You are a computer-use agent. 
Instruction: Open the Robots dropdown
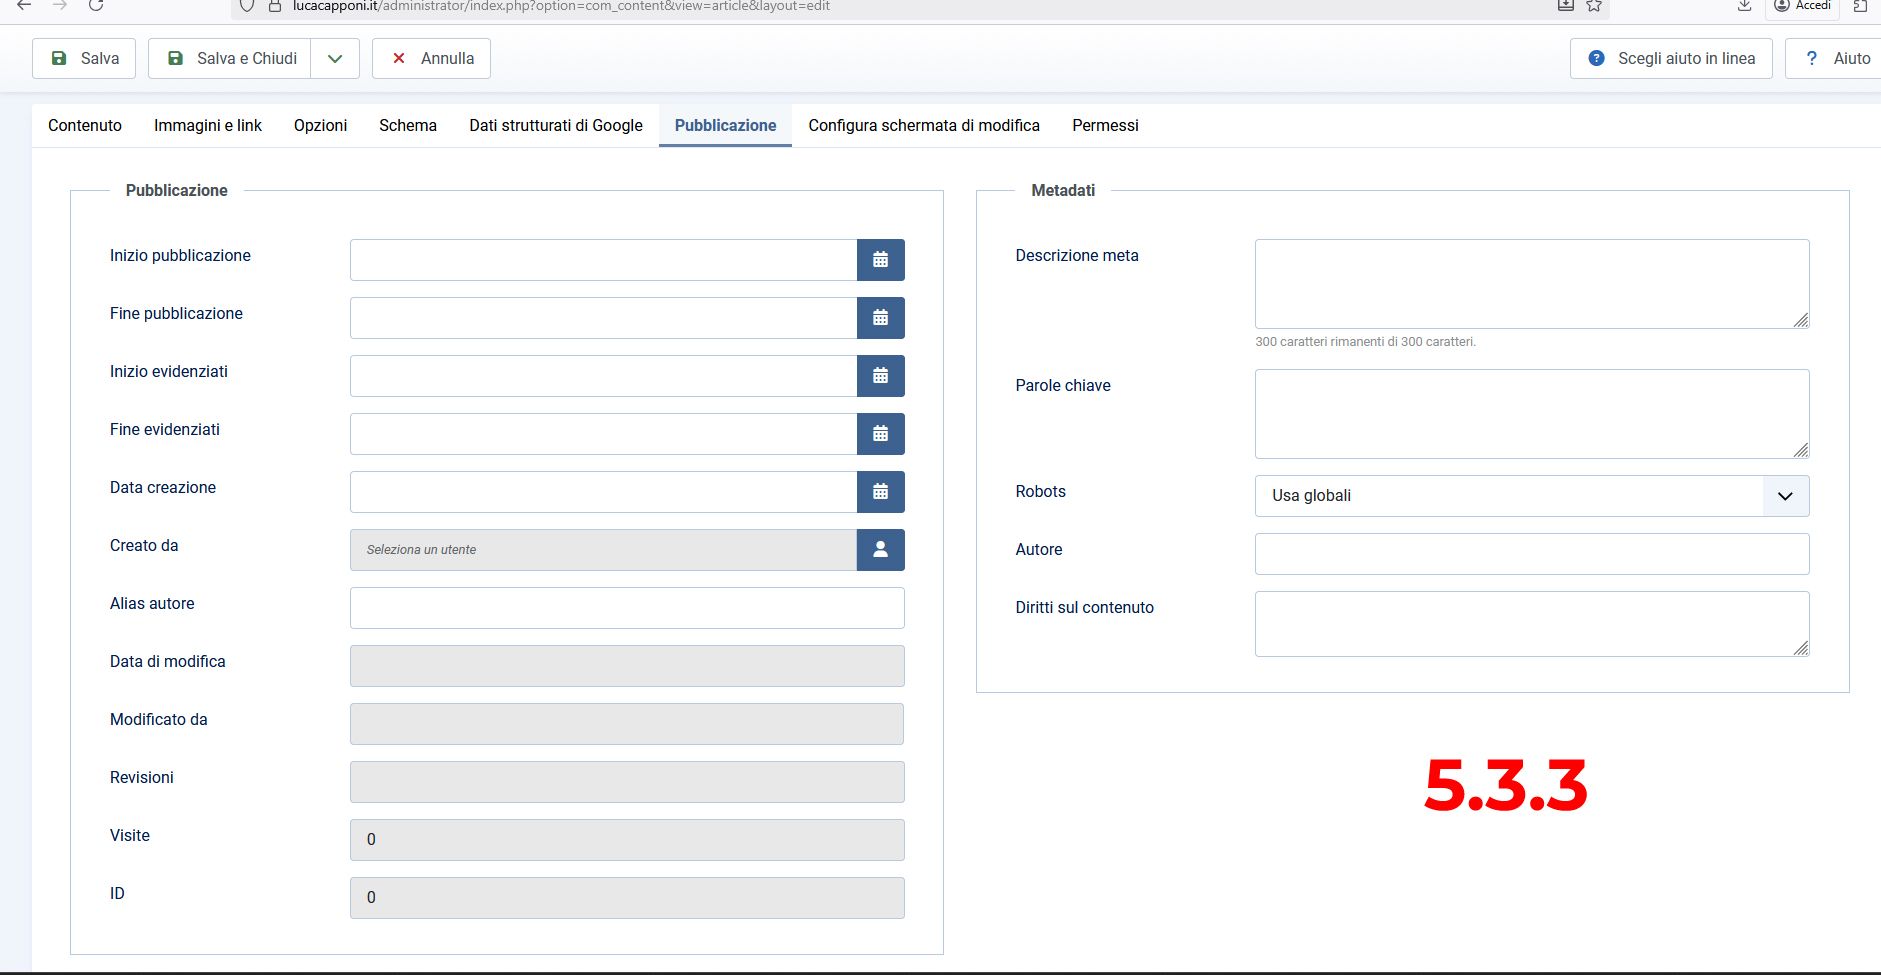1531,496
